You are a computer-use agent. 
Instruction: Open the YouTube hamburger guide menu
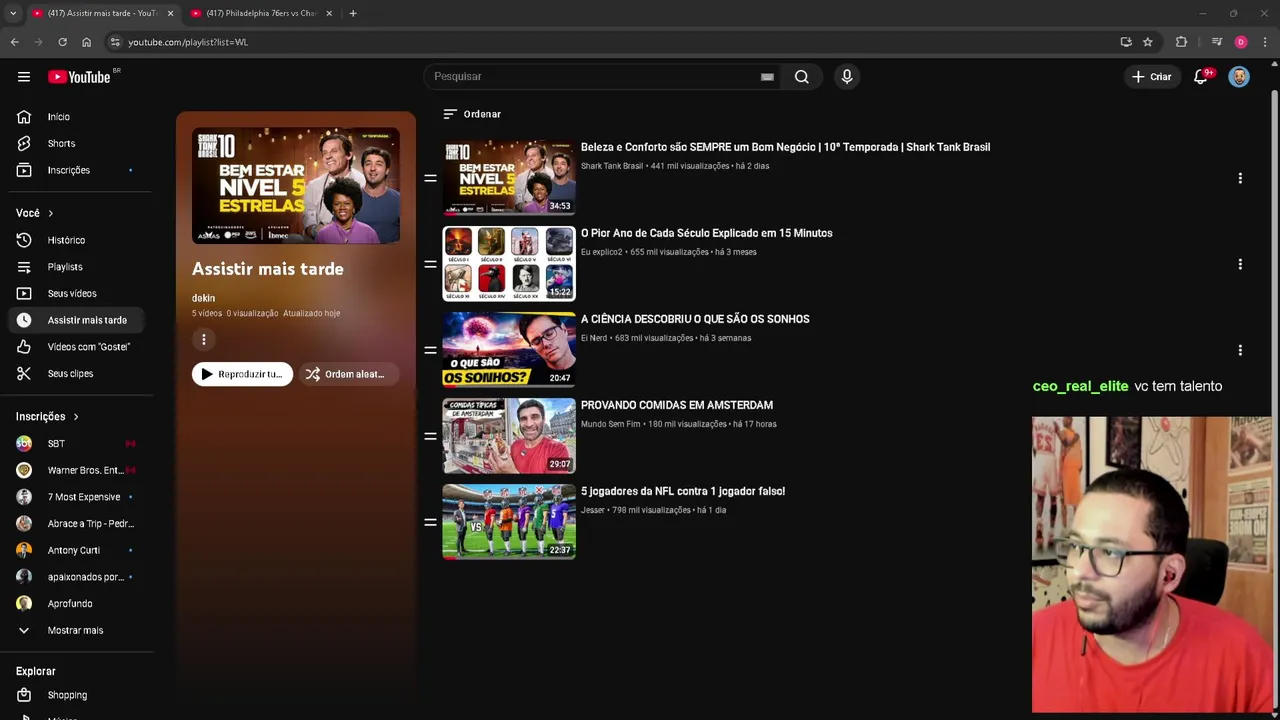(24, 77)
